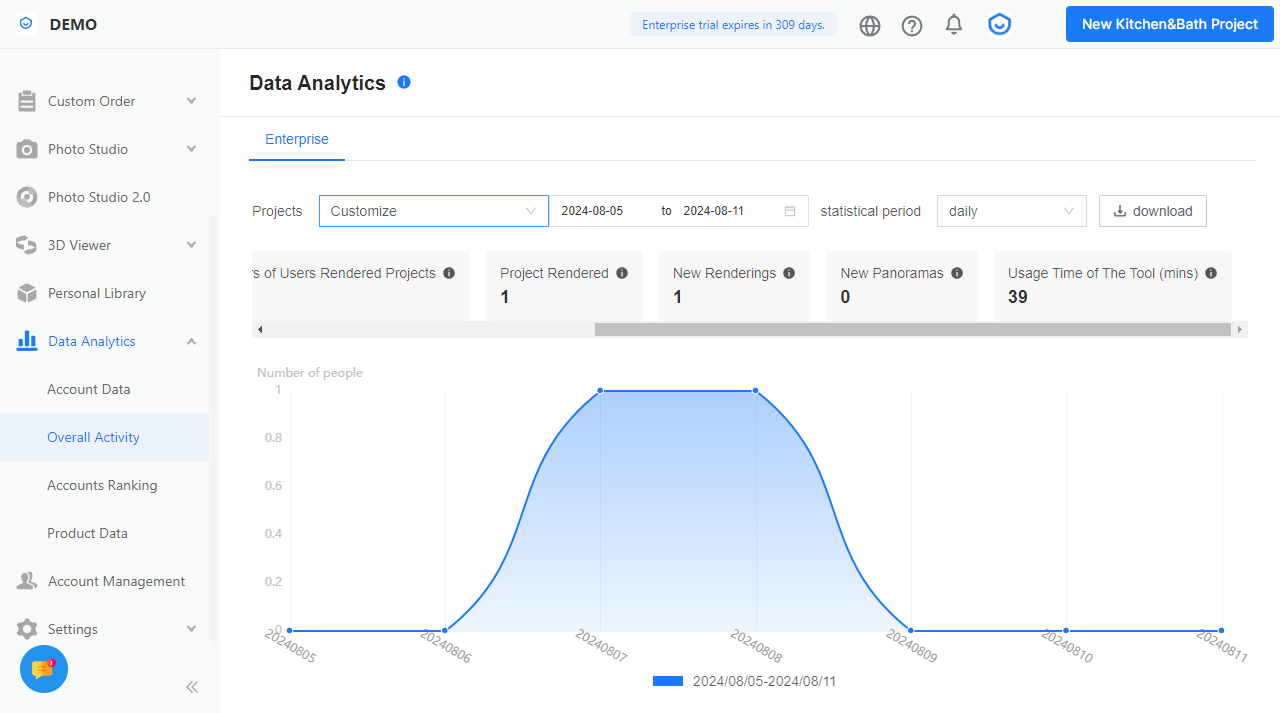This screenshot has height=713, width=1280.
Task: Click New Kitchen&Bath Project button
Action: point(1169,24)
